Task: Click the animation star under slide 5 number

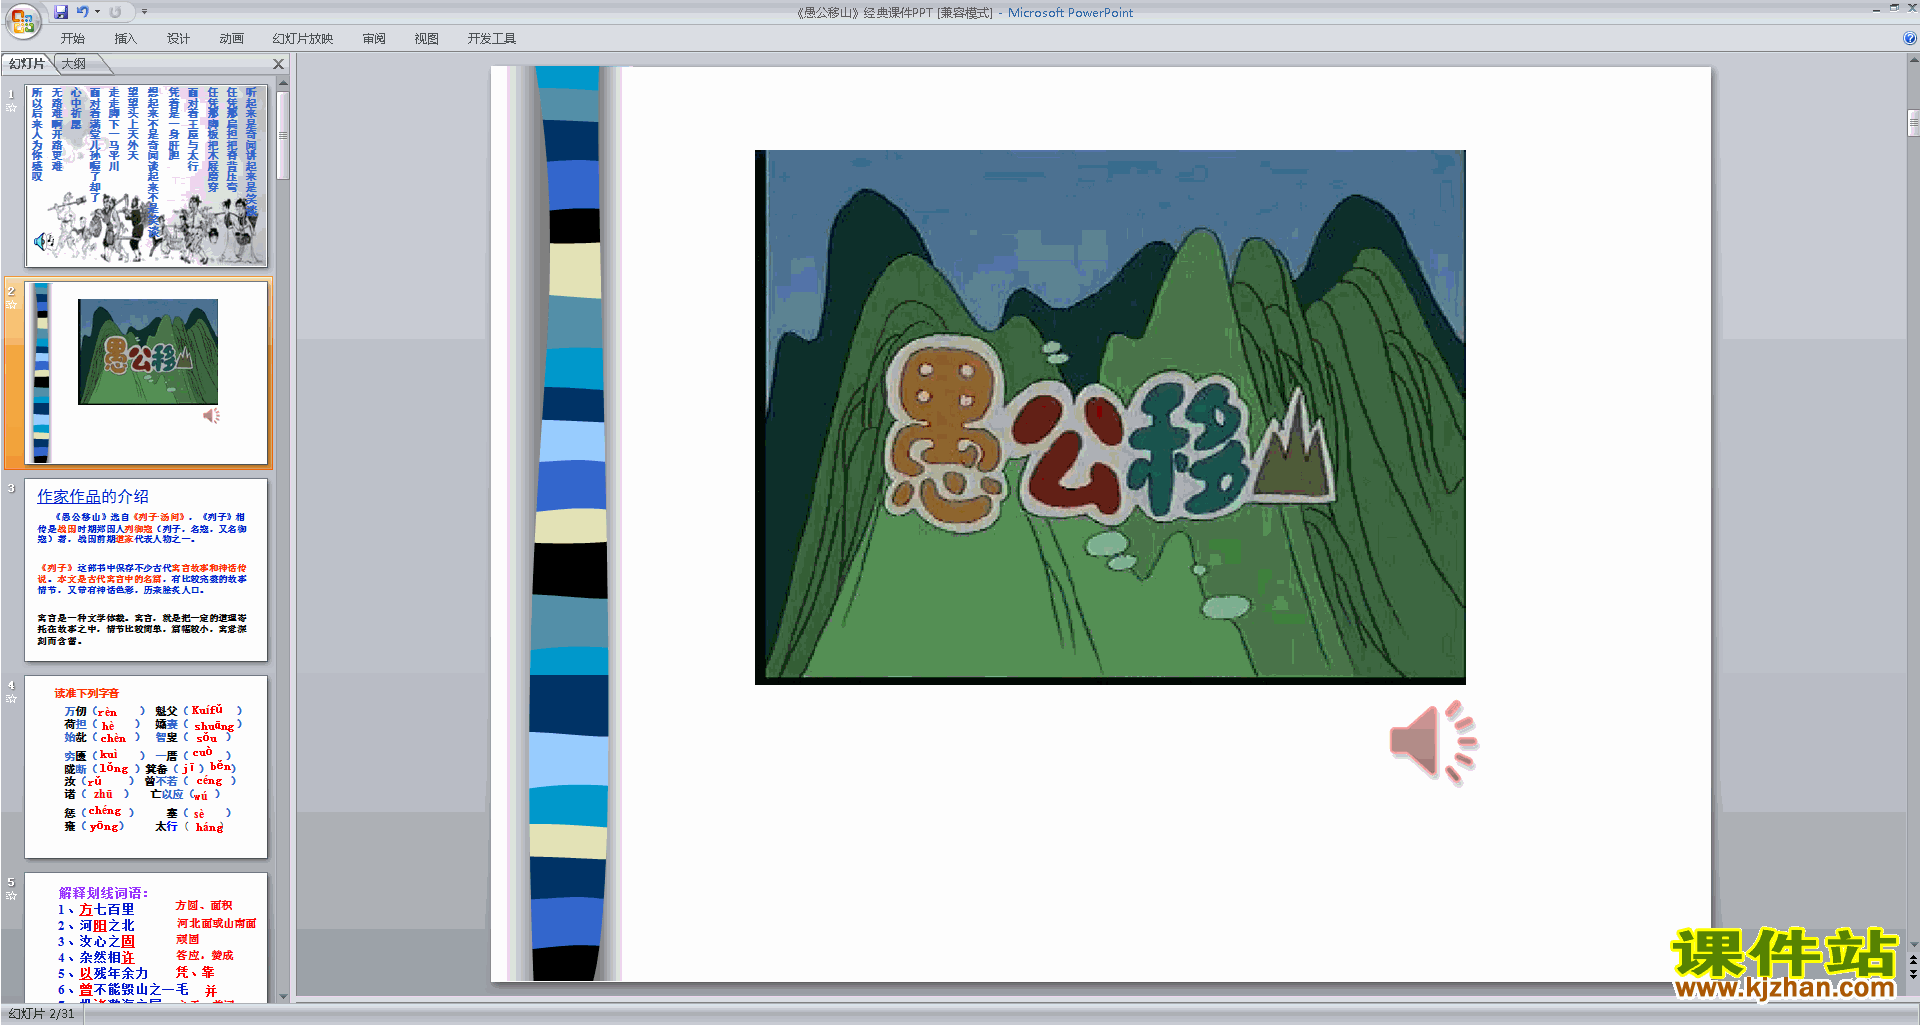Action: point(11,895)
